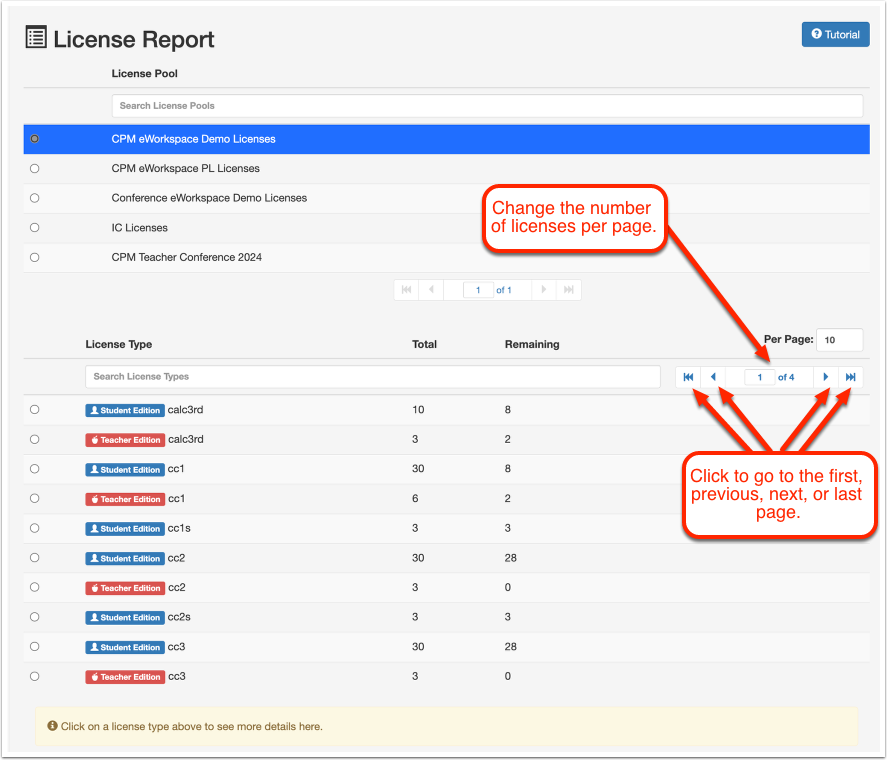Click the info icon in the details notice

(x=53, y=725)
